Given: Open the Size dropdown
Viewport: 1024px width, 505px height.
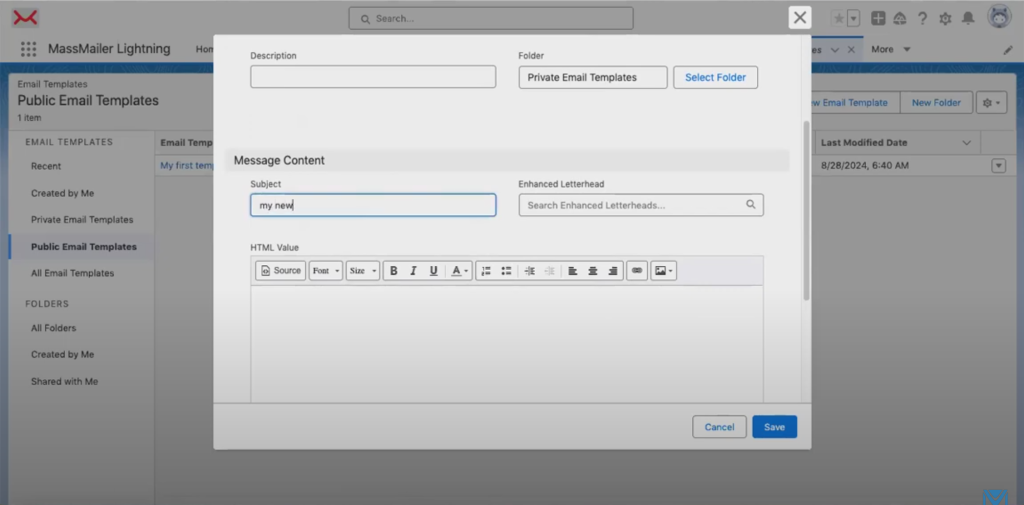Looking at the screenshot, I should [363, 270].
